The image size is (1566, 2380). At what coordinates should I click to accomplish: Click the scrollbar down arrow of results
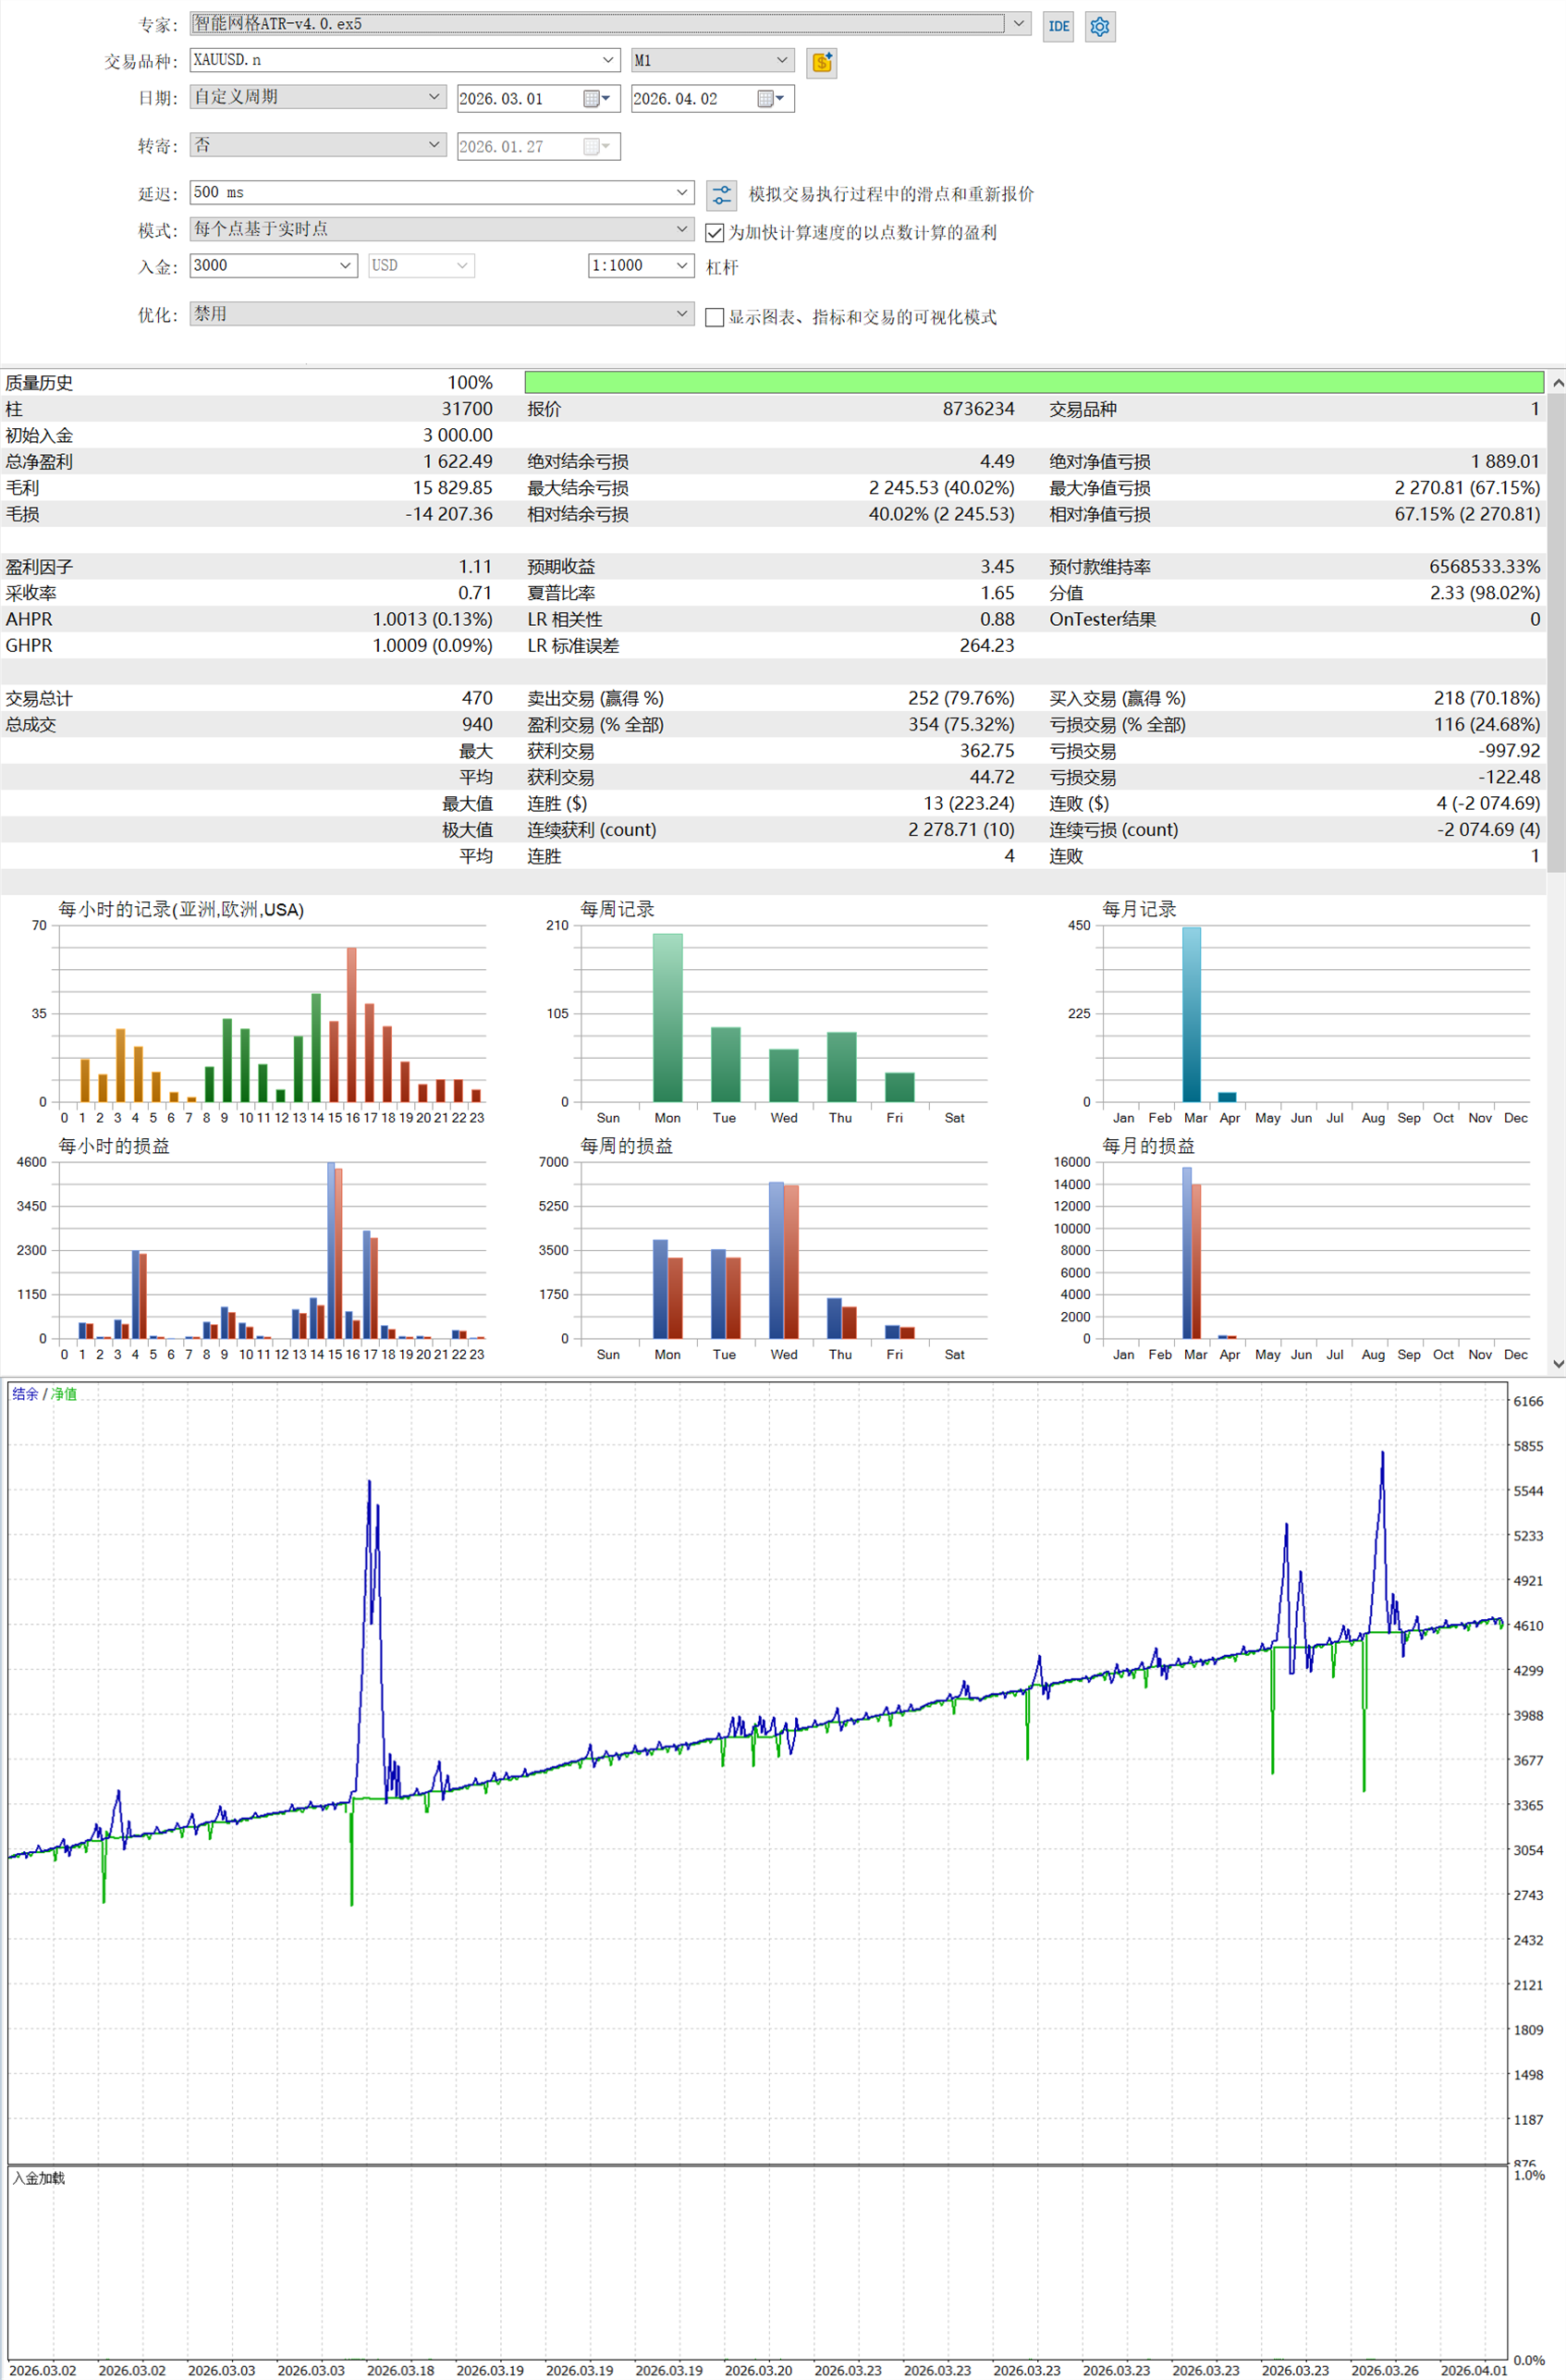tap(1557, 1364)
